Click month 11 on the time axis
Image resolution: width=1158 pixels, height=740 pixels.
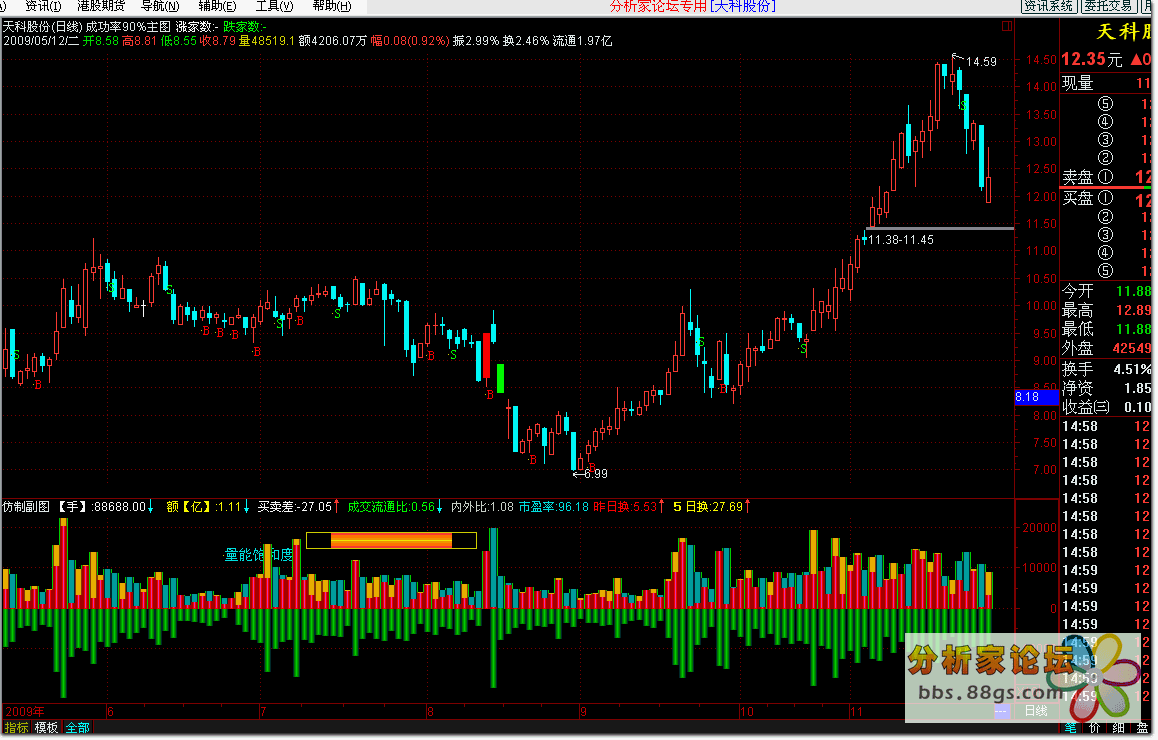[x=856, y=712]
